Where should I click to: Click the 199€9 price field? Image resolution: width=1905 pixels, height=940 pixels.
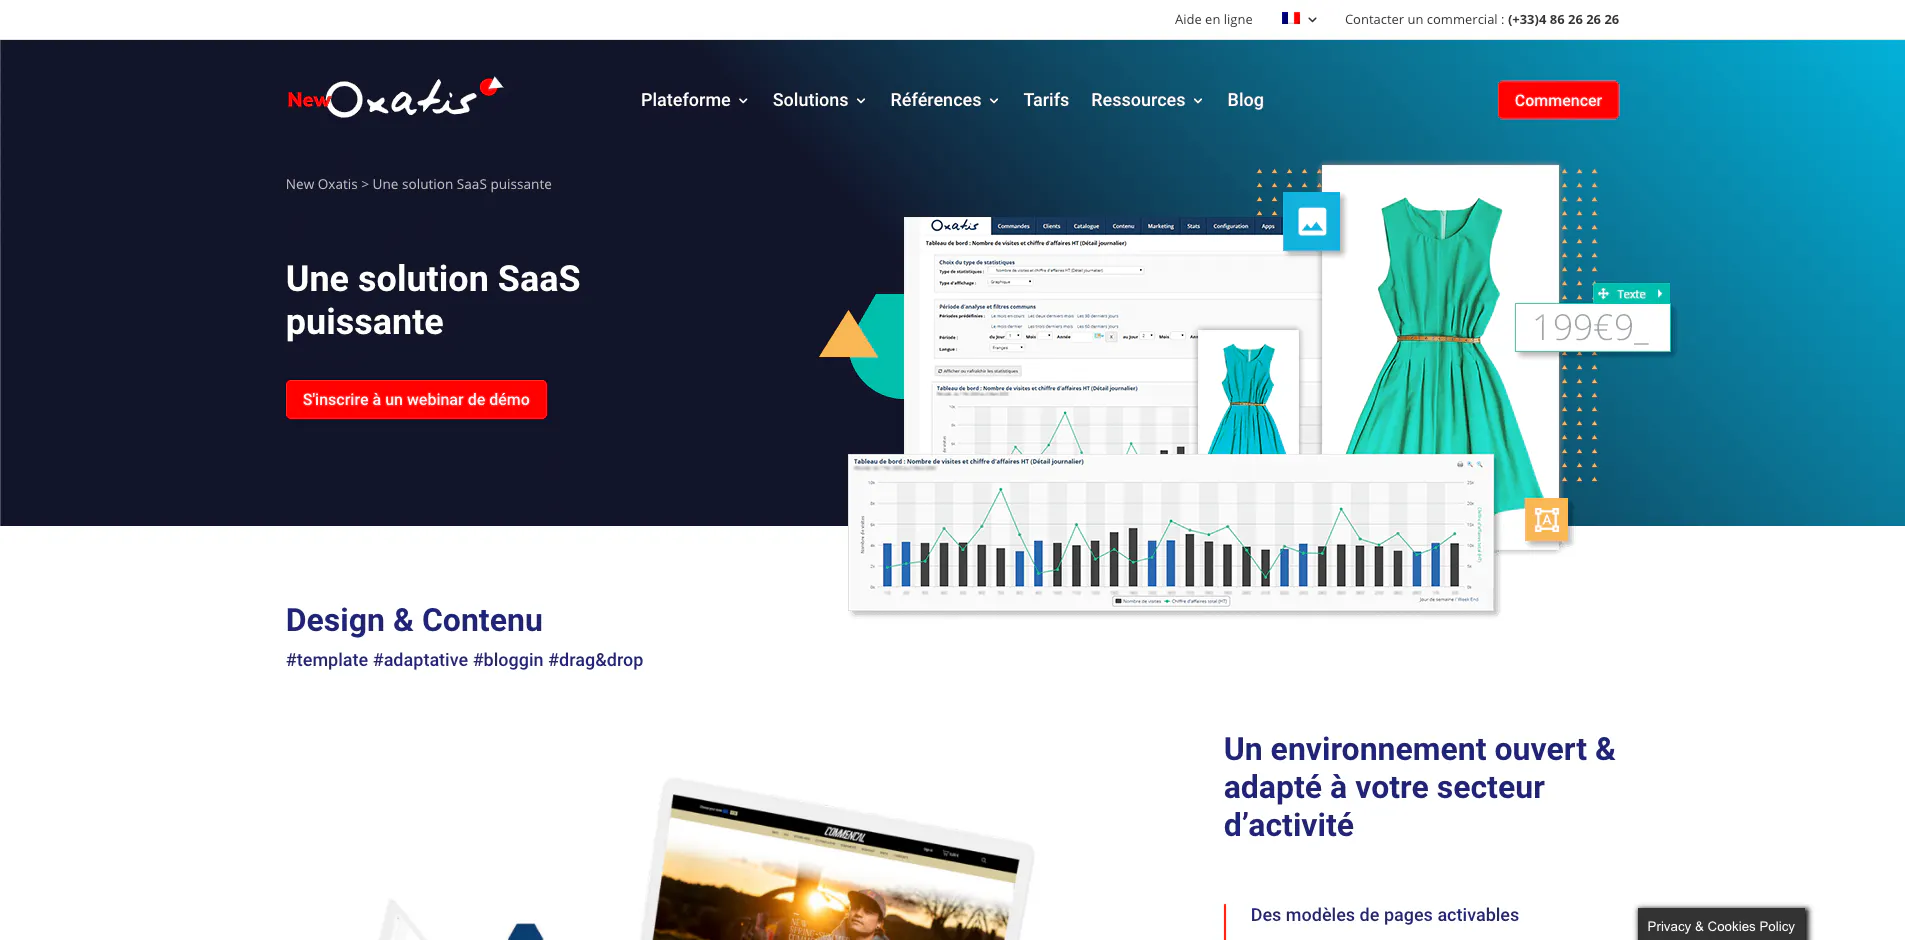pos(1592,327)
